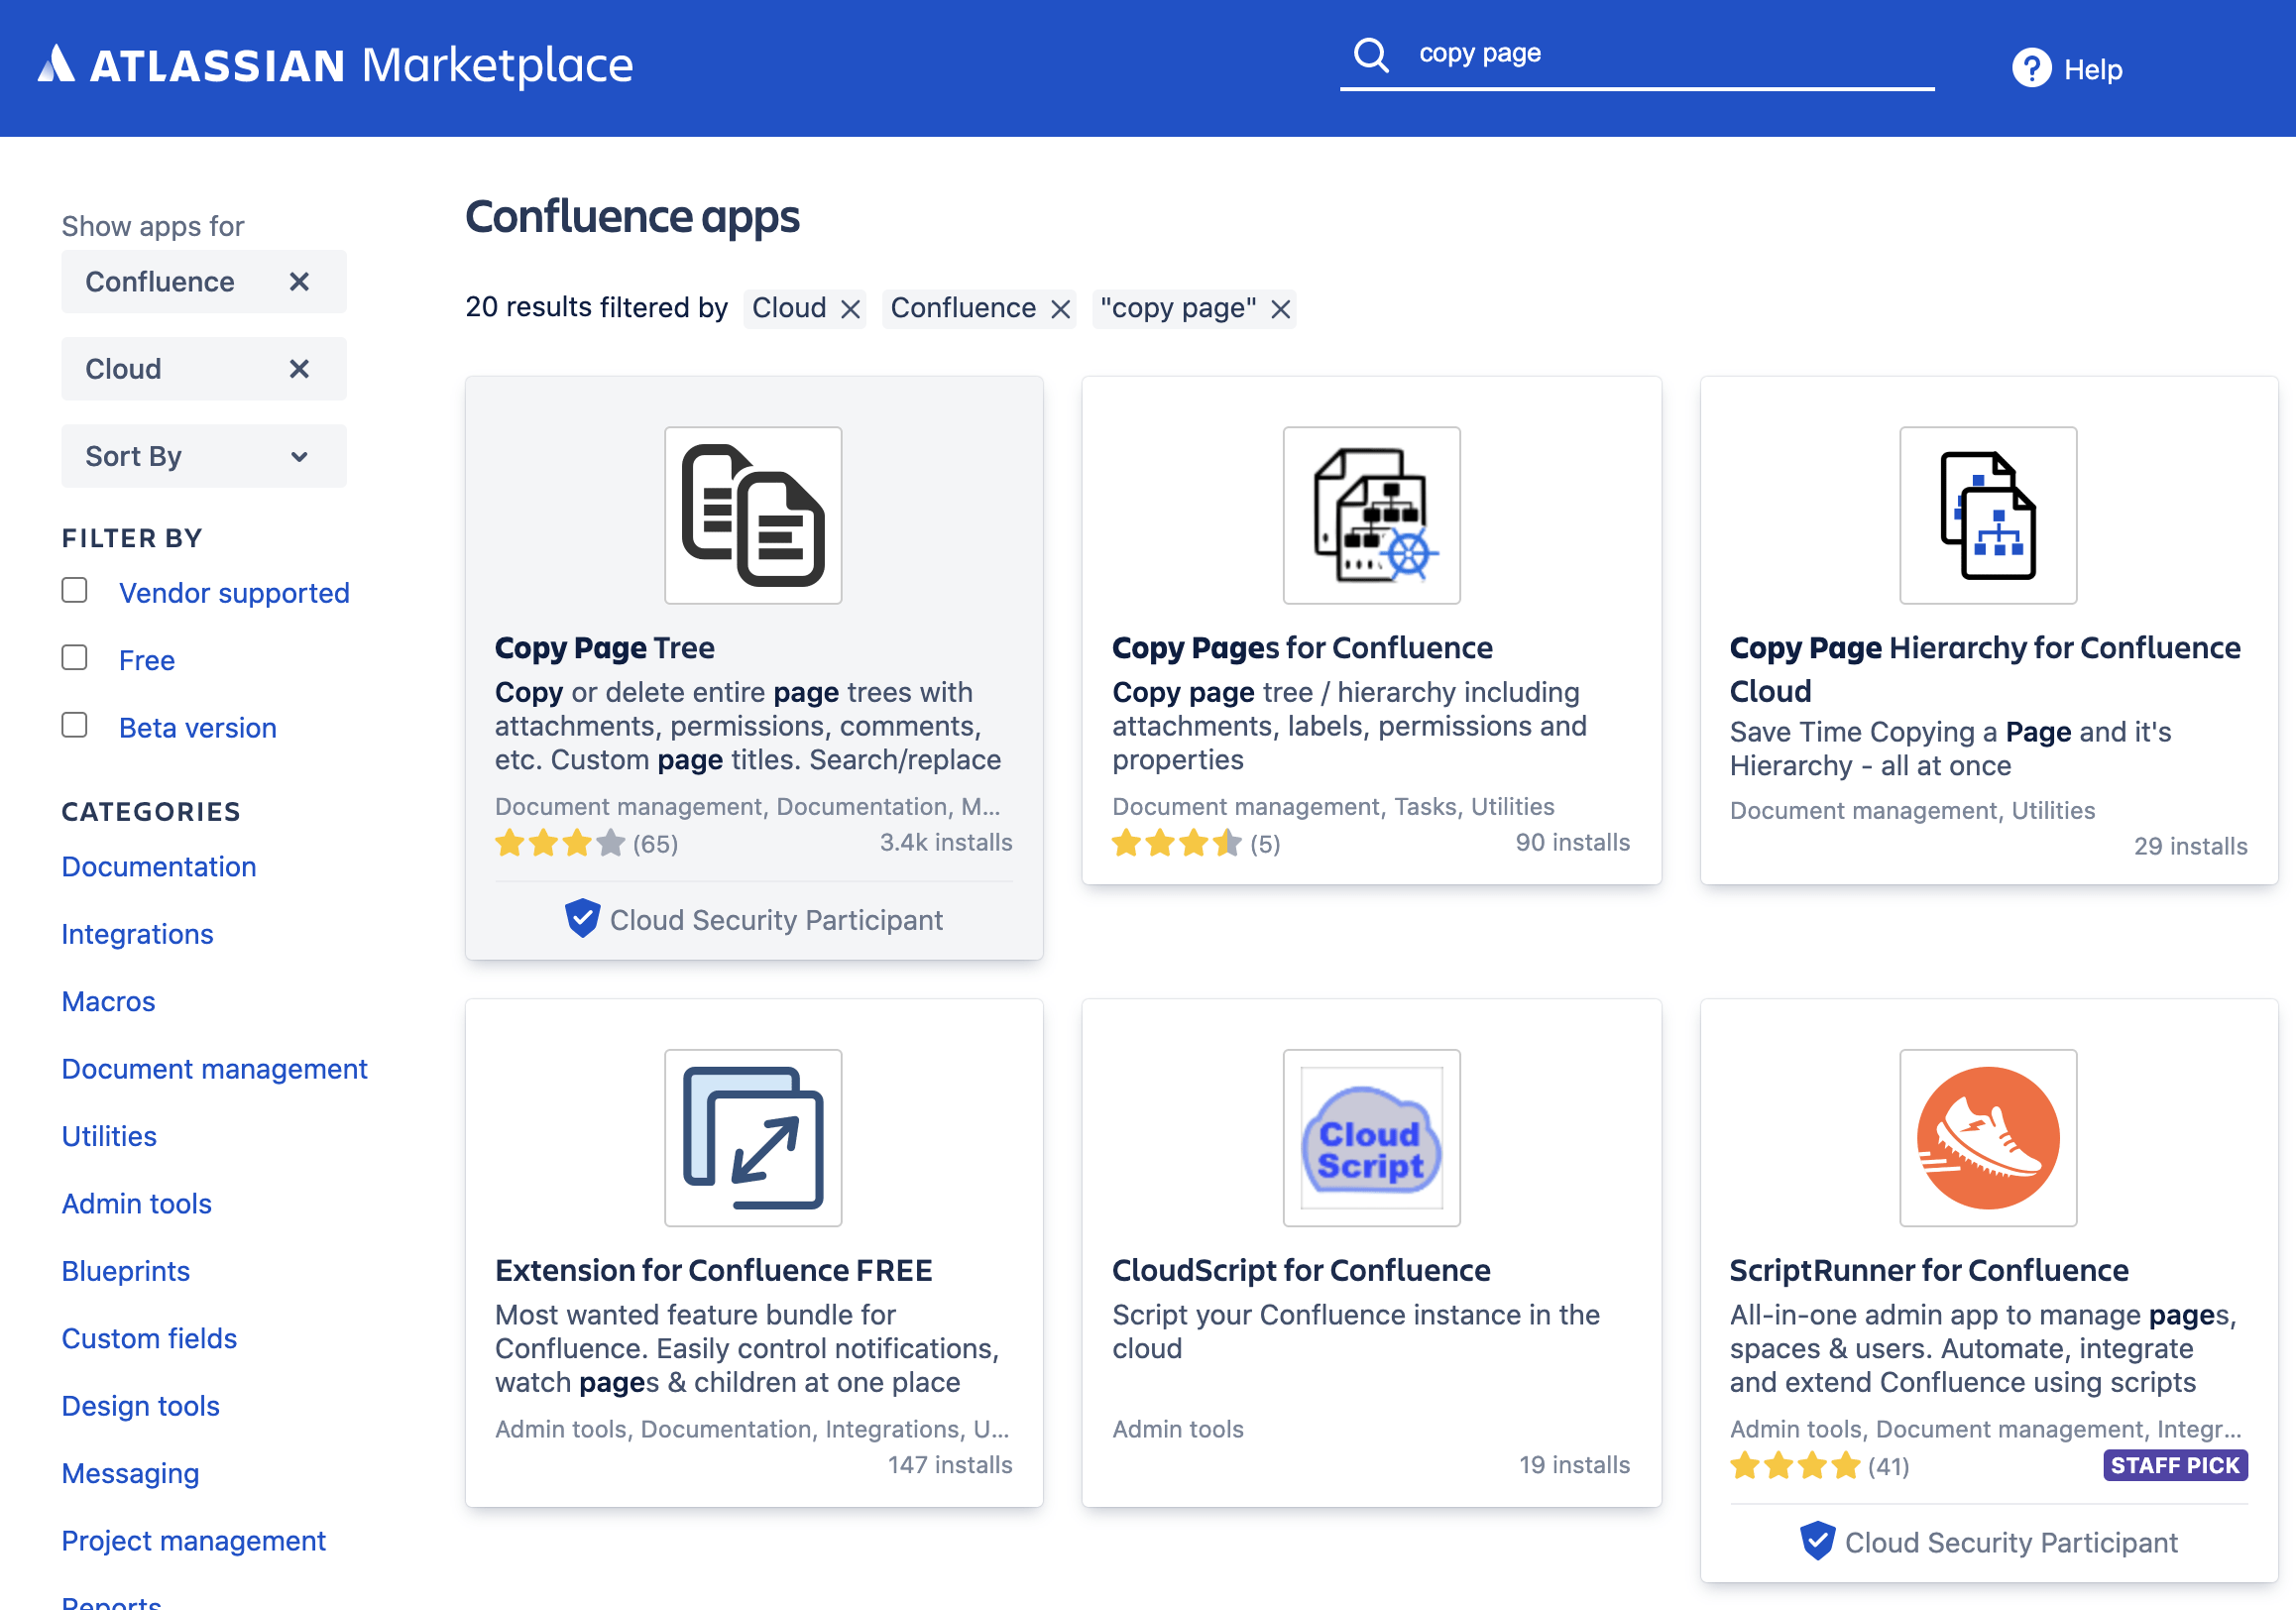The image size is (2296, 1610).
Task: Open the Sort By dropdown
Action: pyautogui.click(x=203, y=456)
